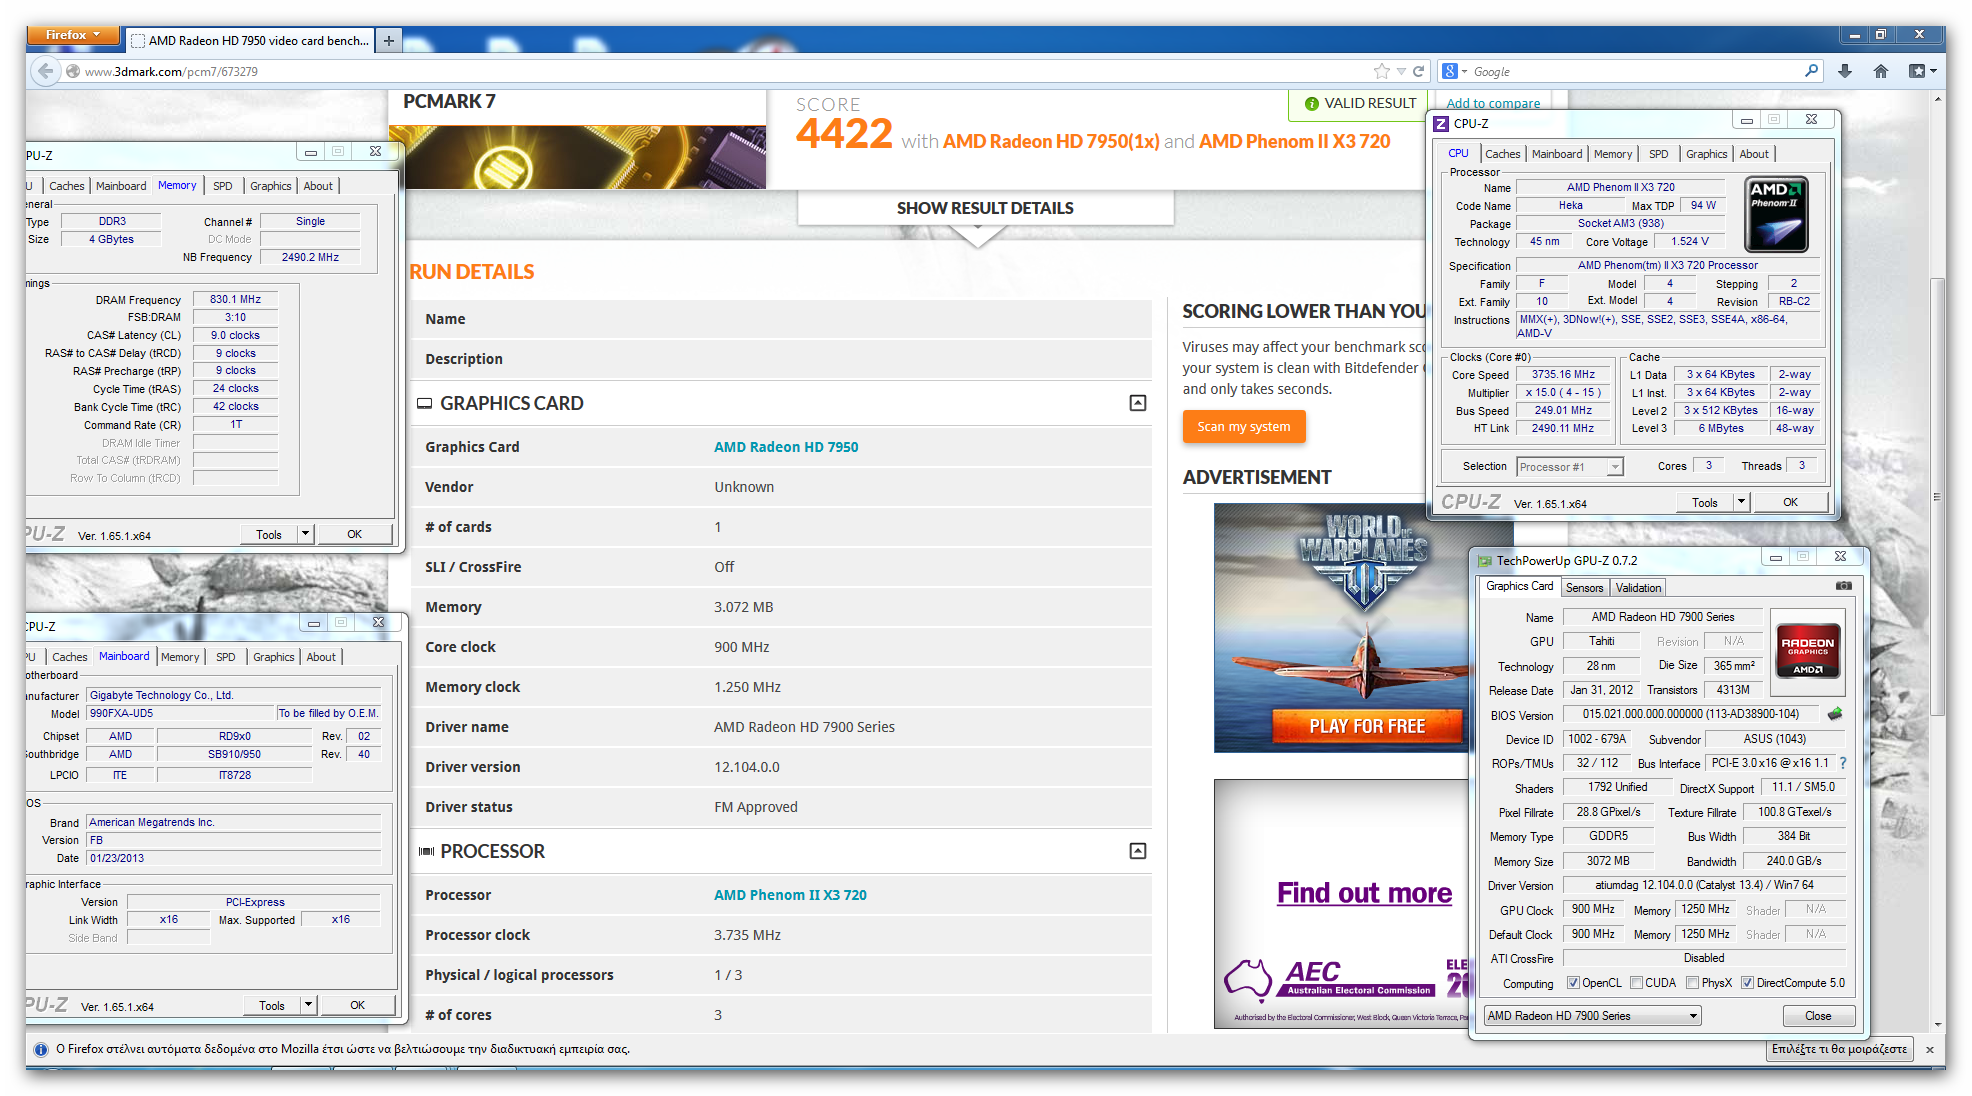Open Tools dropdown arrow in CPU-Z Memory window
Screen dimensions: 1972x1096
[305, 534]
